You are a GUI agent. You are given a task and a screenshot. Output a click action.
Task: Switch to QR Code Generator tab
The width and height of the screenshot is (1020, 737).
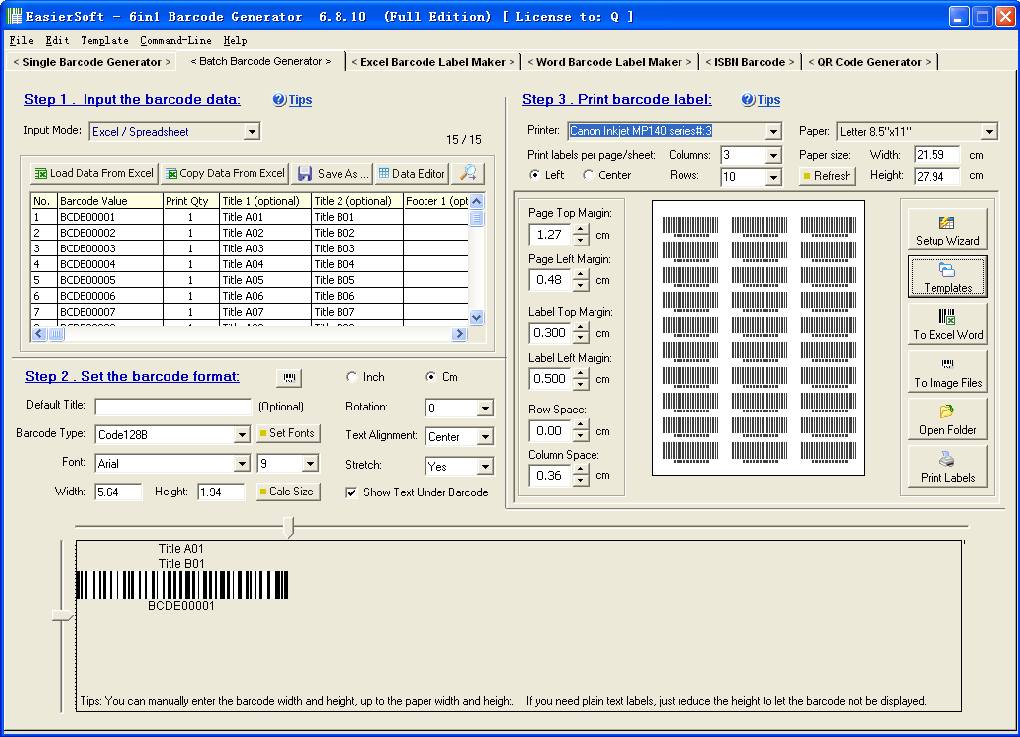coord(869,62)
